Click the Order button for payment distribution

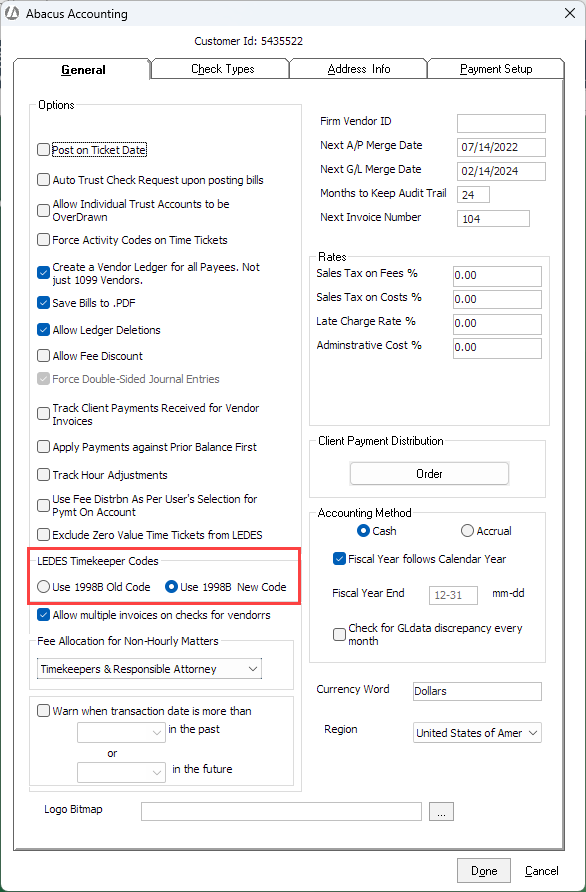tap(429, 473)
